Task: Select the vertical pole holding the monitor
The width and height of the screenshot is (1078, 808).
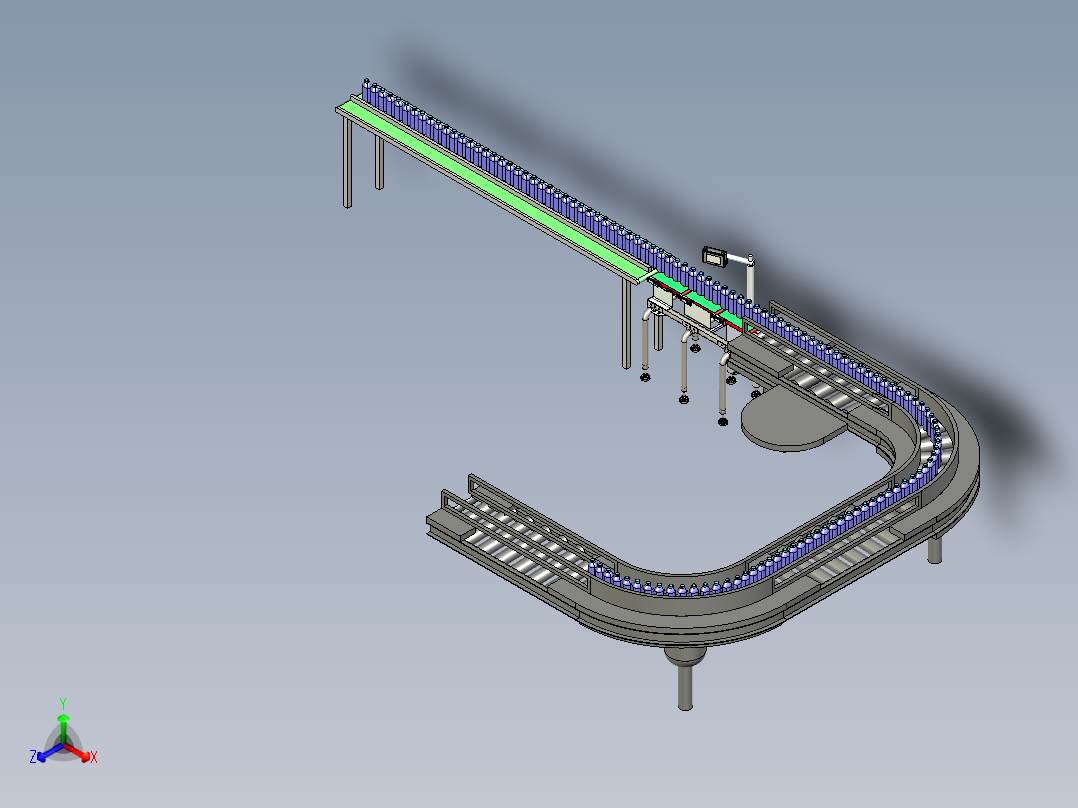Action: [750, 281]
